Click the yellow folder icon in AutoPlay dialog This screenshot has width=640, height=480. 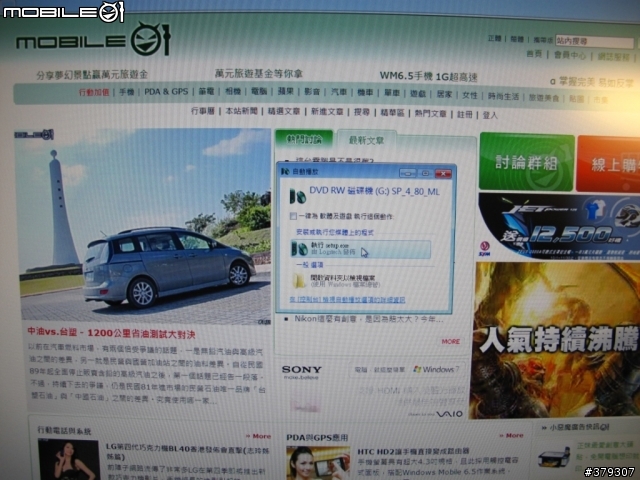(300, 281)
